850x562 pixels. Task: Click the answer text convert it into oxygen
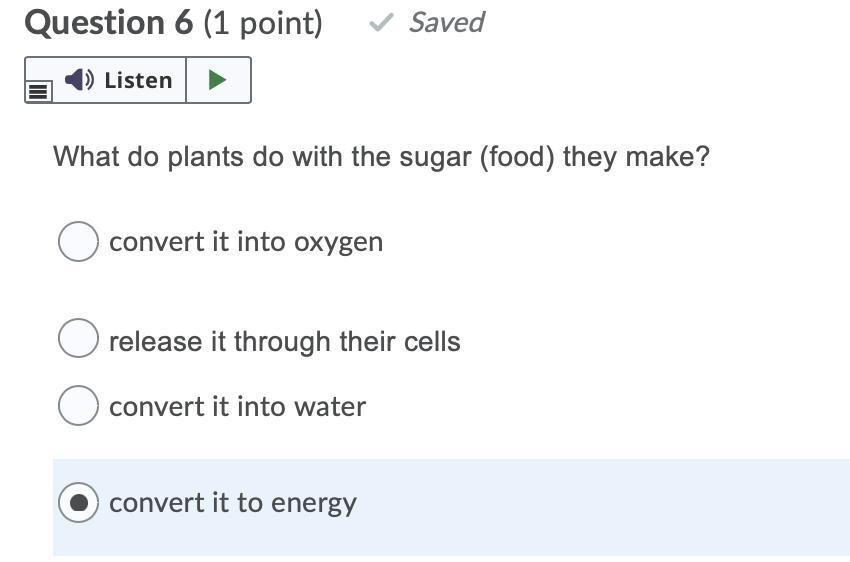point(246,242)
